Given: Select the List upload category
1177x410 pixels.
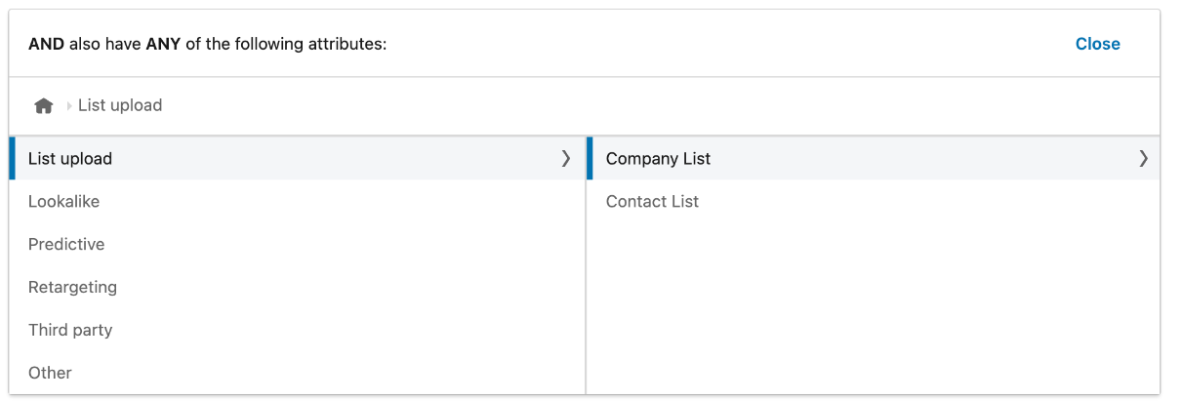Looking at the screenshot, I should pos(70,159).
